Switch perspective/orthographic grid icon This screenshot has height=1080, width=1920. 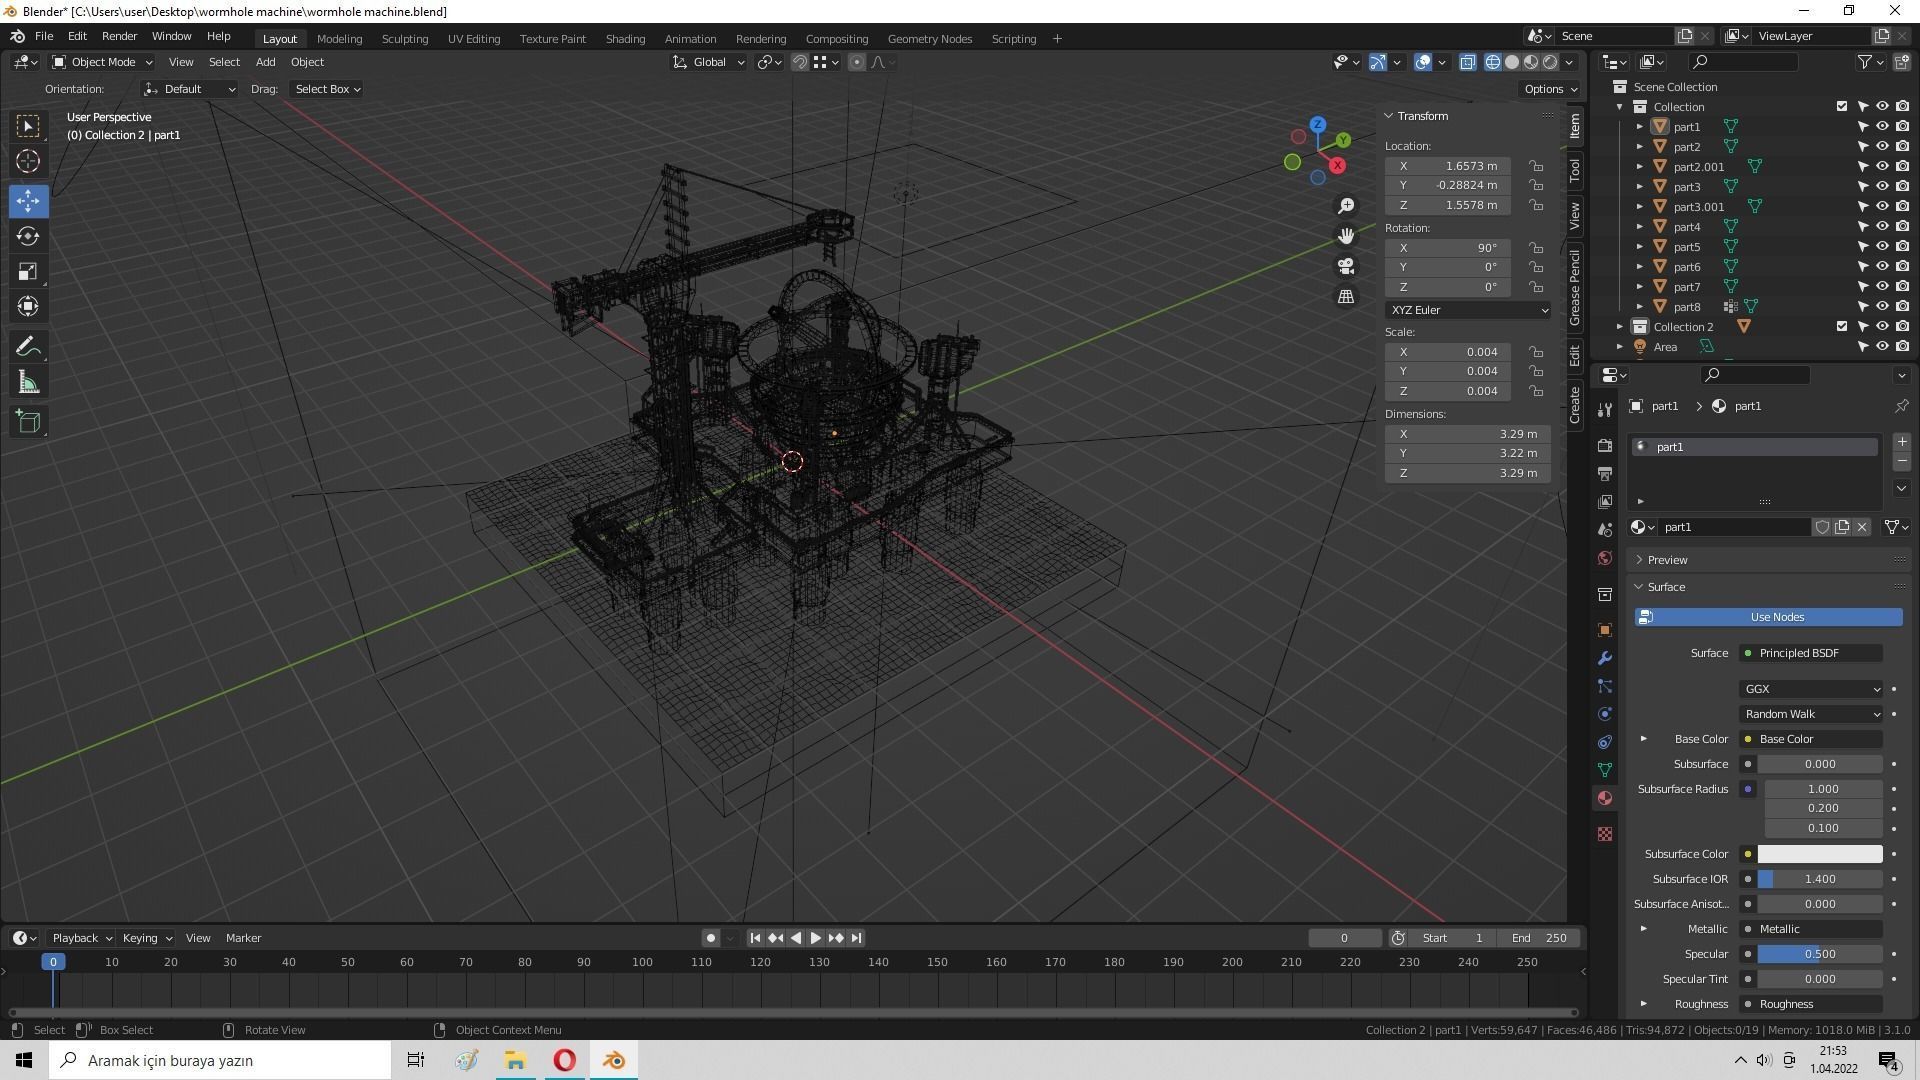1346,296
